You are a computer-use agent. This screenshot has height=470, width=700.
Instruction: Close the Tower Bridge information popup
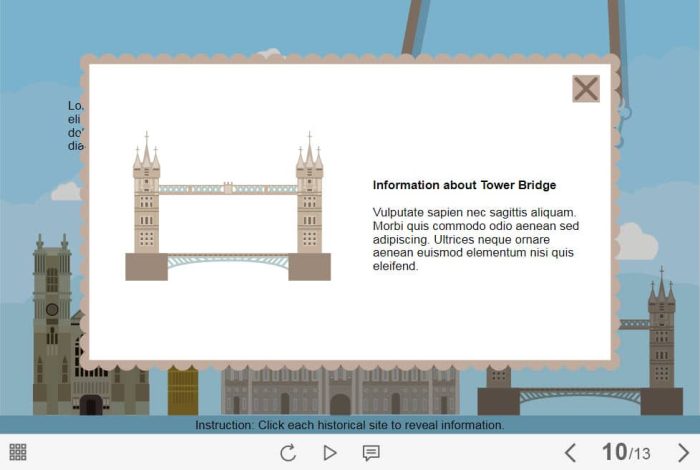coord(586,89)
